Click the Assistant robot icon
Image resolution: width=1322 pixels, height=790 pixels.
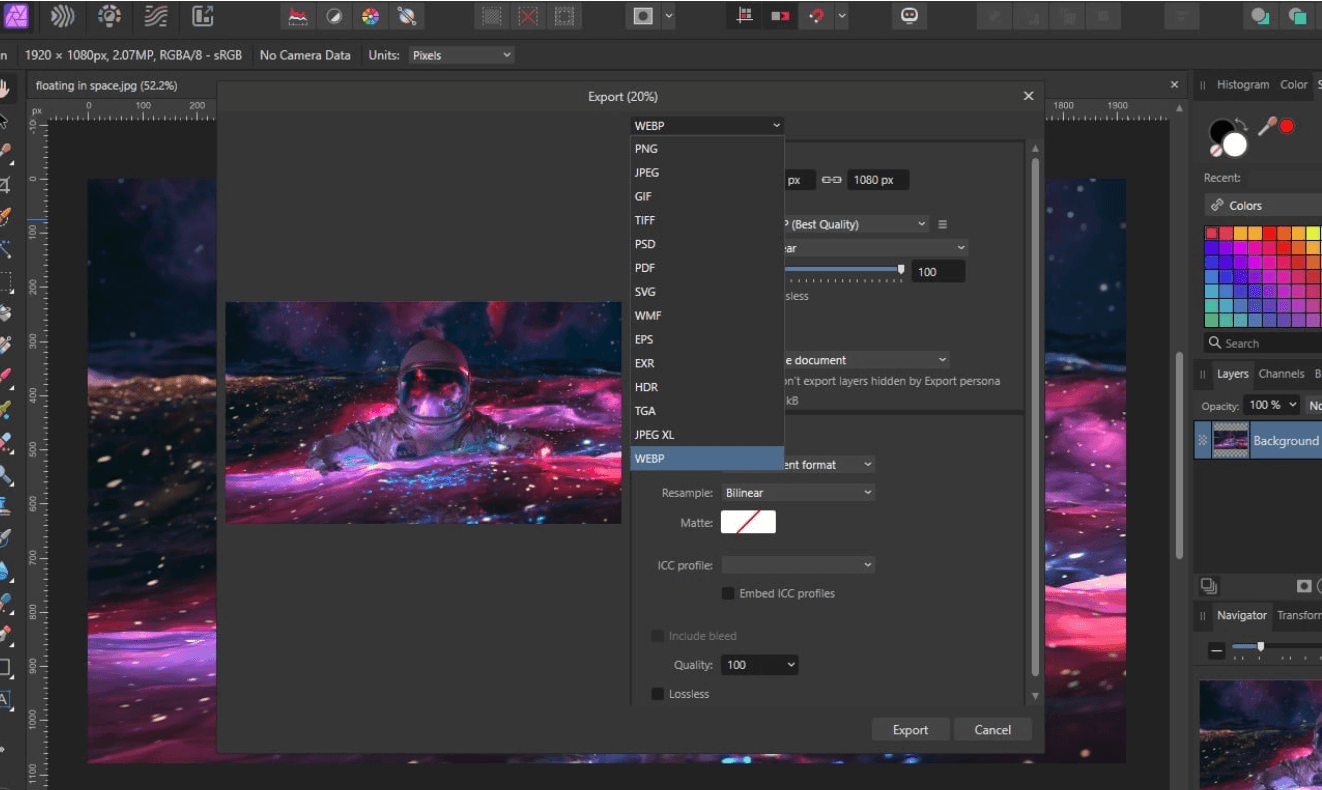tap(909, 16)
